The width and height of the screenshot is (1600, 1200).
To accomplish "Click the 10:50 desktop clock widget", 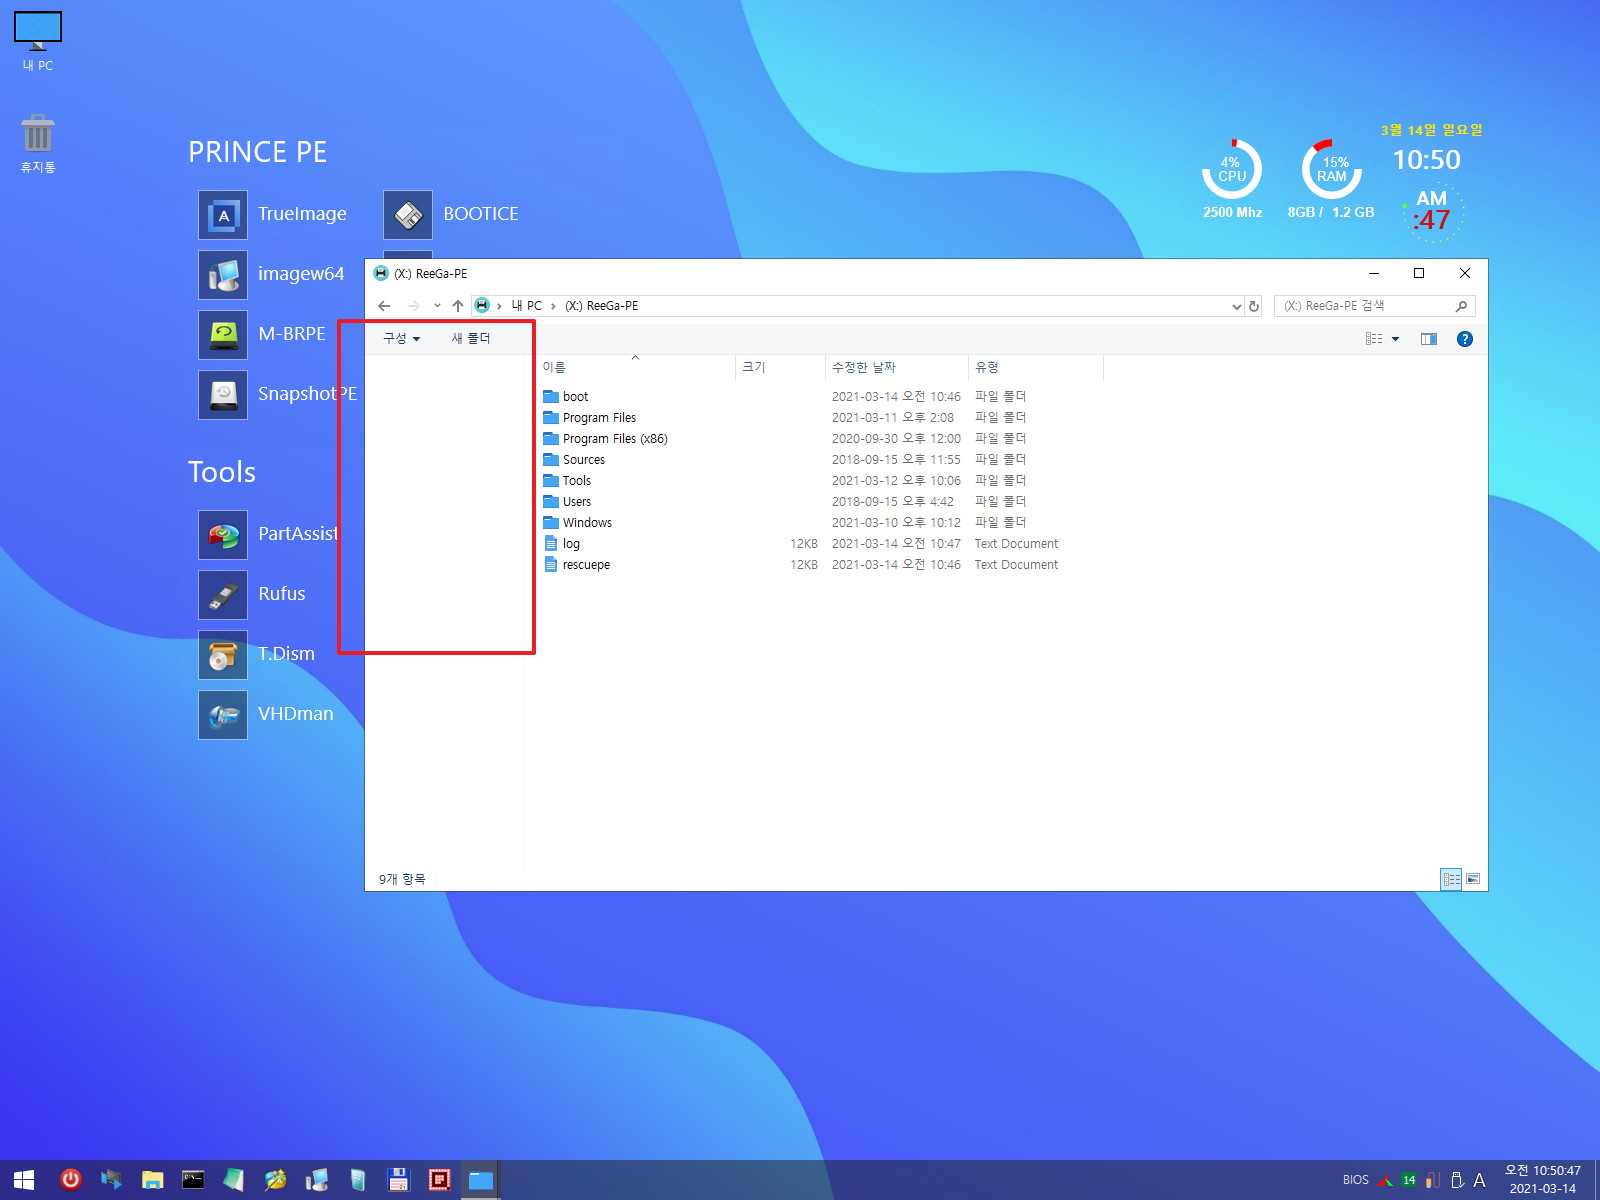I will coord(1426,160).
